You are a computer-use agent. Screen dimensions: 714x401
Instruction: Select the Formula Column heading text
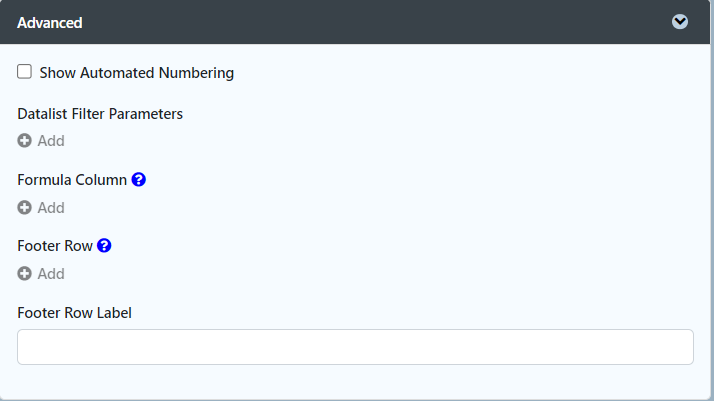[x=72, y=180]
